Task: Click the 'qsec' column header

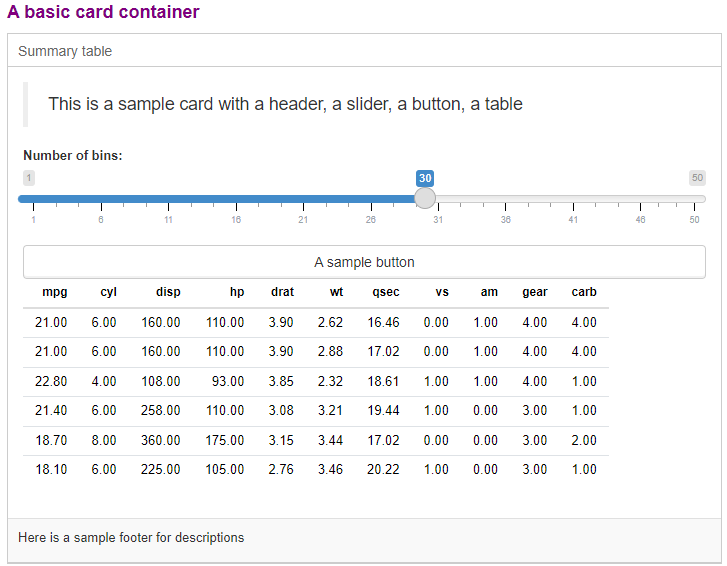Action: (x=386, y=292)
